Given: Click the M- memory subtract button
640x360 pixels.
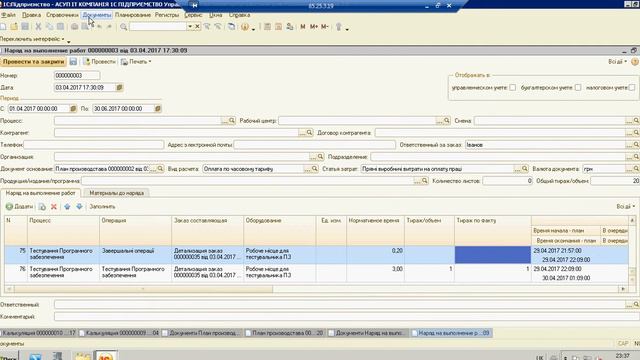Looking at the screenshot, I should (x=324, y=27).
